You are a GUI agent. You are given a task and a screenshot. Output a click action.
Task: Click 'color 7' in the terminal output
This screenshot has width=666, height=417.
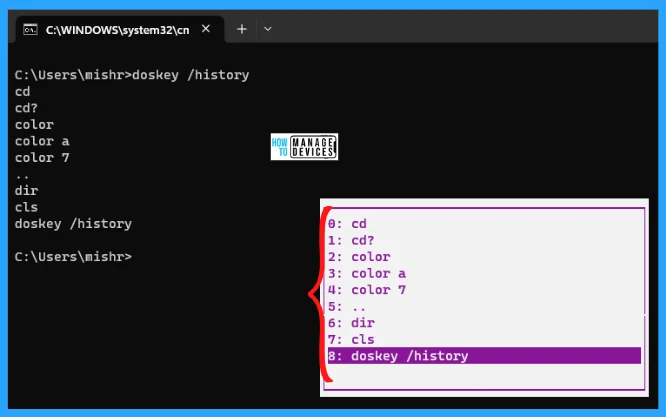(x=42, y=158)
